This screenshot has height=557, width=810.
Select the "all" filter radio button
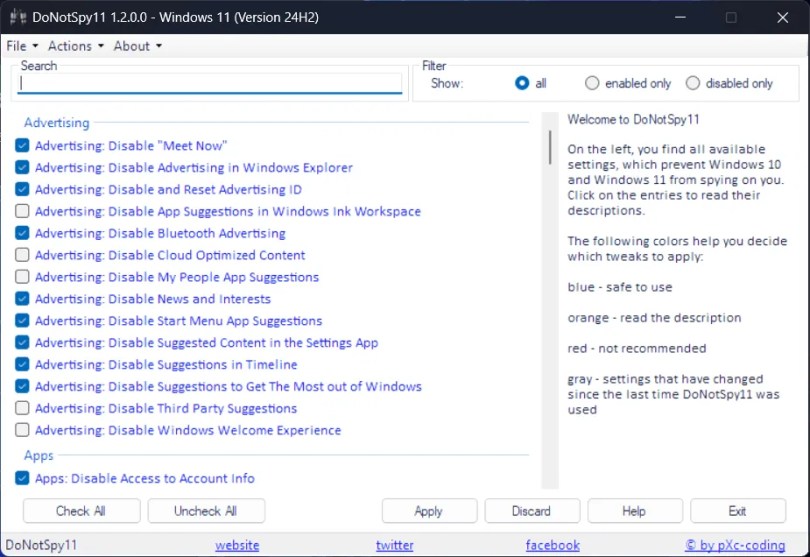click(x=522, y=83)
